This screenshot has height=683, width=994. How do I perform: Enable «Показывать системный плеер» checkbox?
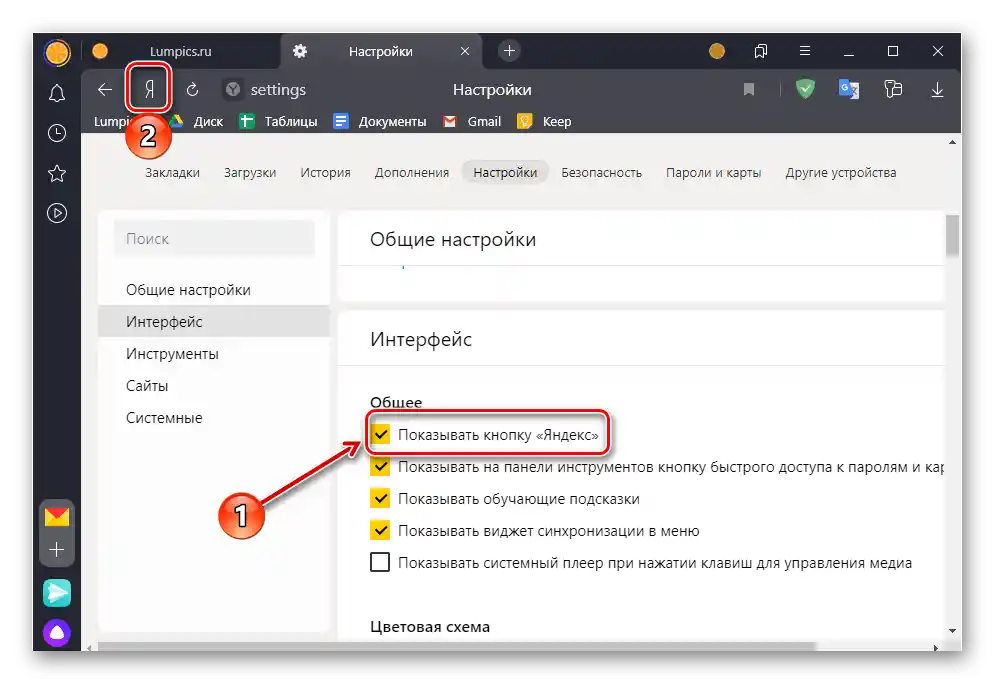coord(380,562)
